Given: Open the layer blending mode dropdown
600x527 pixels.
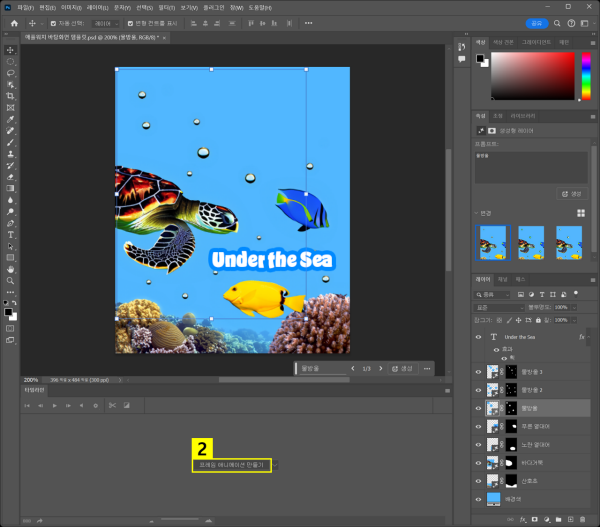Looking at the screenshot, I should click(502, 307).
